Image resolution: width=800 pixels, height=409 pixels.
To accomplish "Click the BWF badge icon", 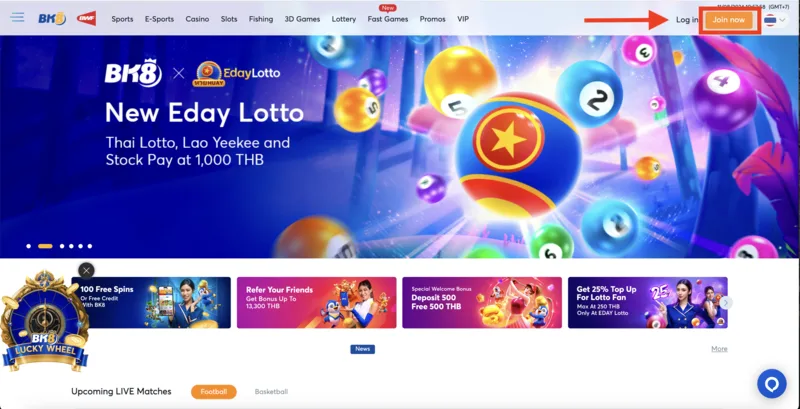I will 86,19.
